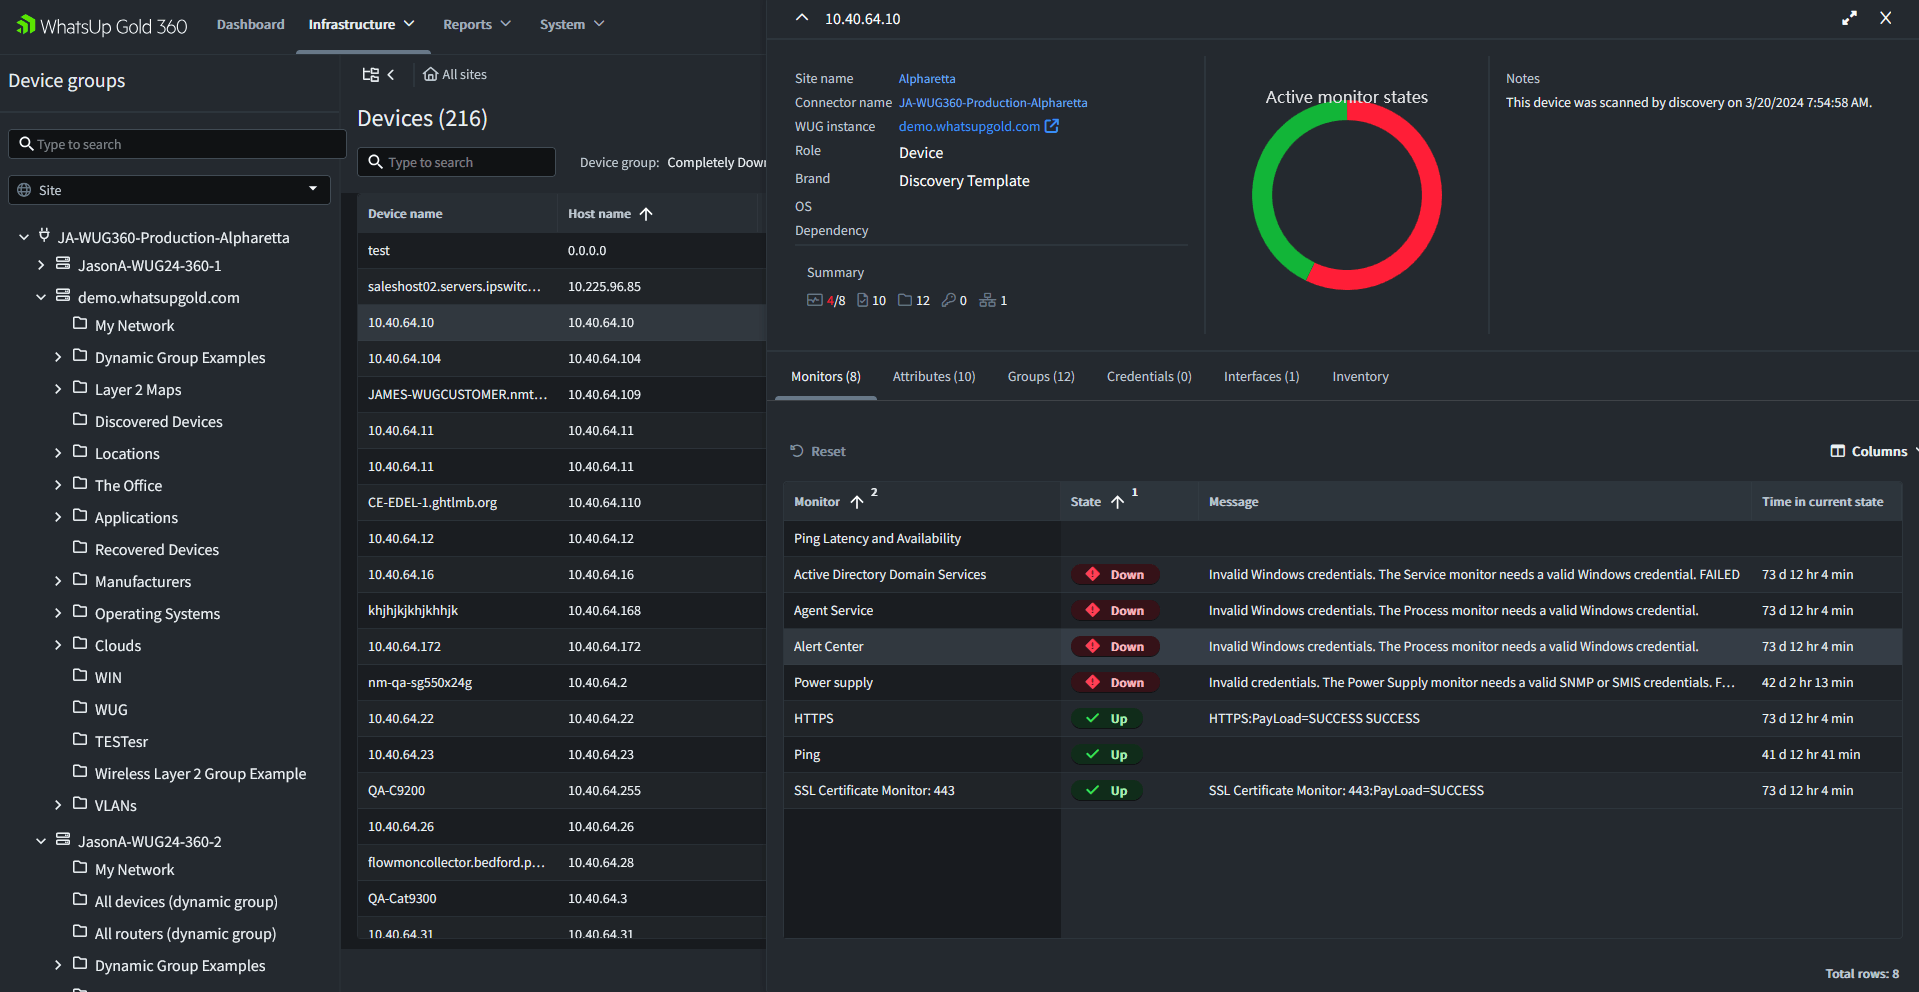Click the folder icon beside WIN group

80,677
